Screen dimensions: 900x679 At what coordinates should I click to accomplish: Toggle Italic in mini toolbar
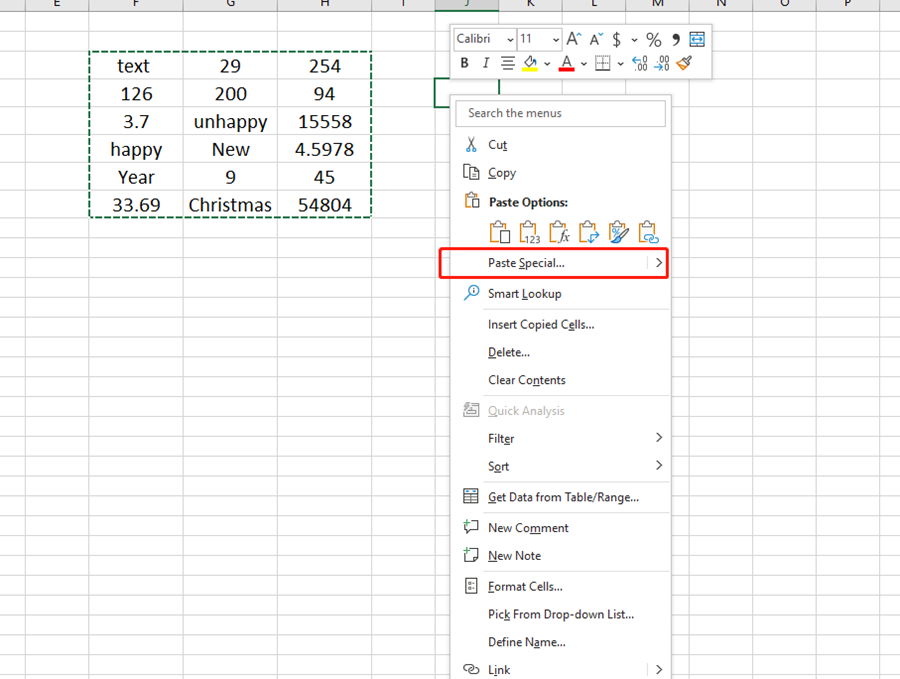[x=486, y=63]
